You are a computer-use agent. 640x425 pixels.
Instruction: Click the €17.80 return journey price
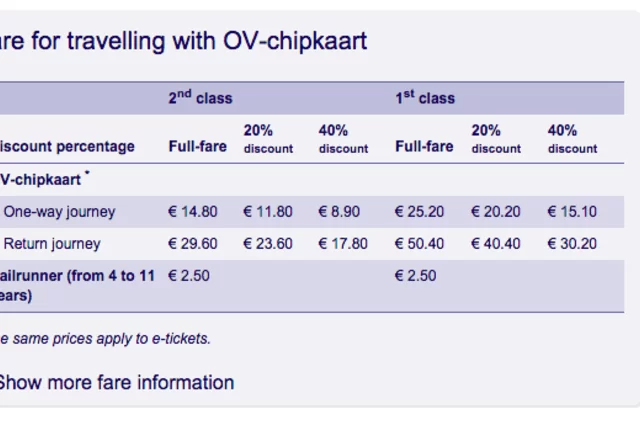[x=343, y=244]
